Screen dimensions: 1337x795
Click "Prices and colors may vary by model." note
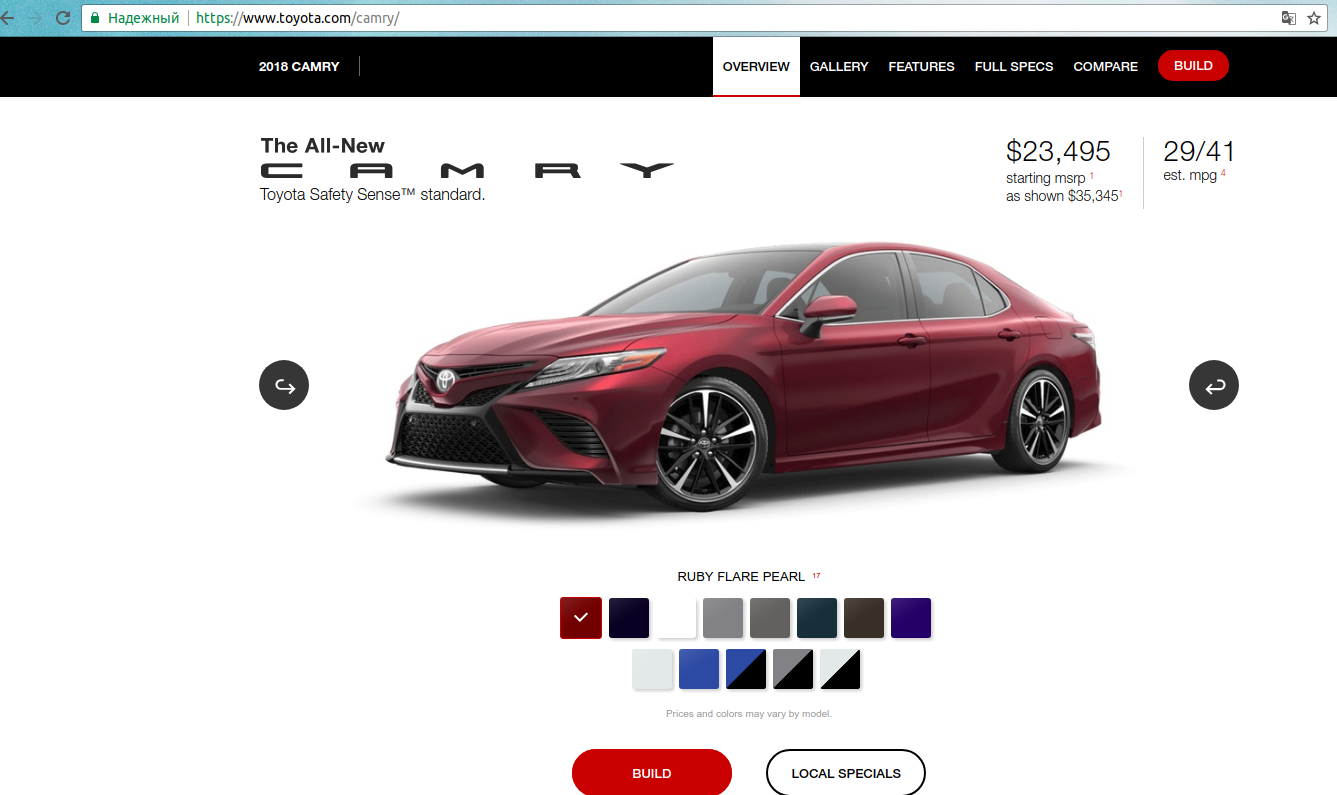749,714
